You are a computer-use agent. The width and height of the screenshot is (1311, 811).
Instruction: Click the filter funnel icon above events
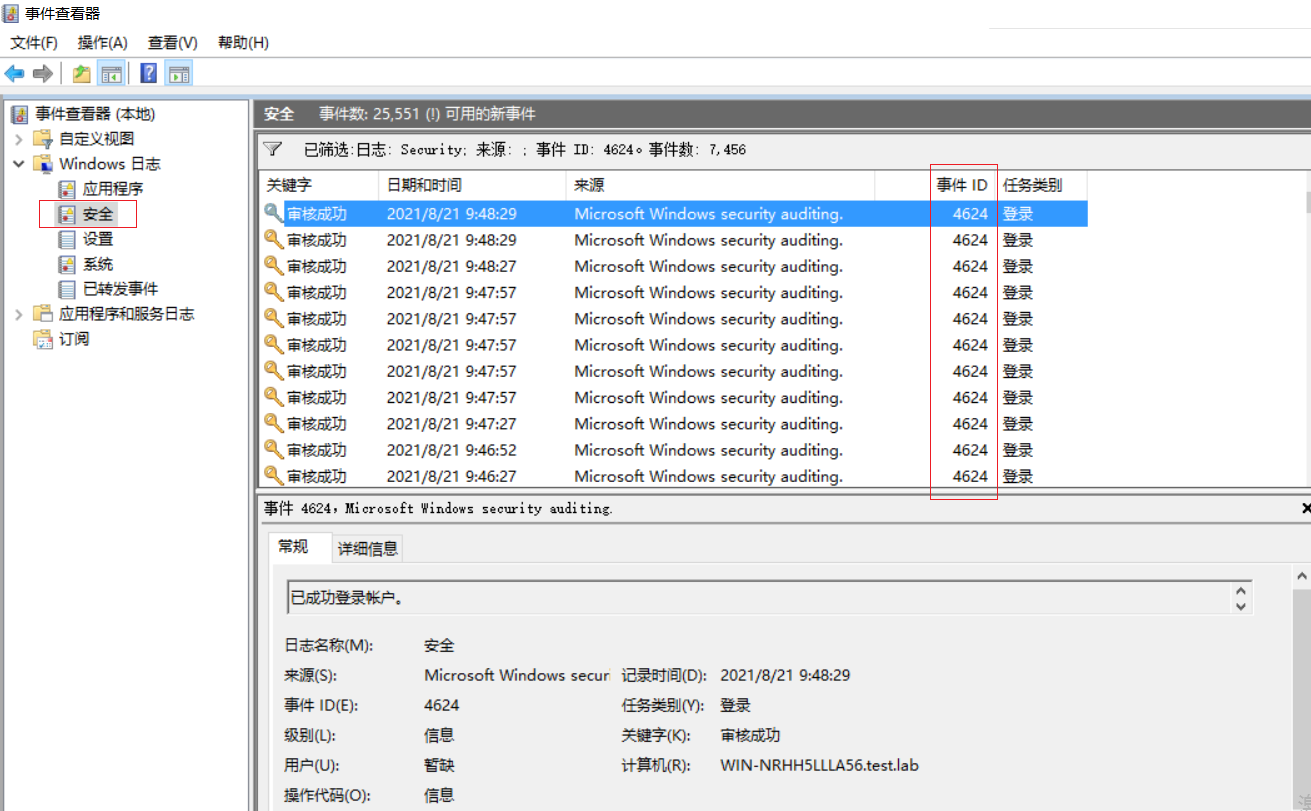tap(272, 148)
